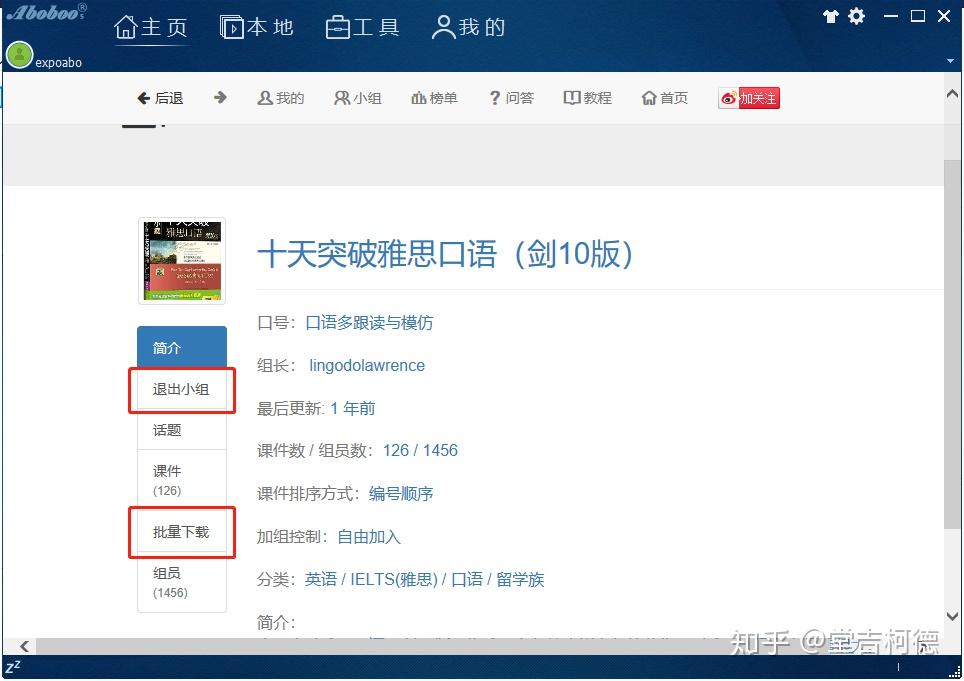This screenshot has width=964, height=681.
Task: Click the expoabo user avatar icon
Action: point(19,55)
